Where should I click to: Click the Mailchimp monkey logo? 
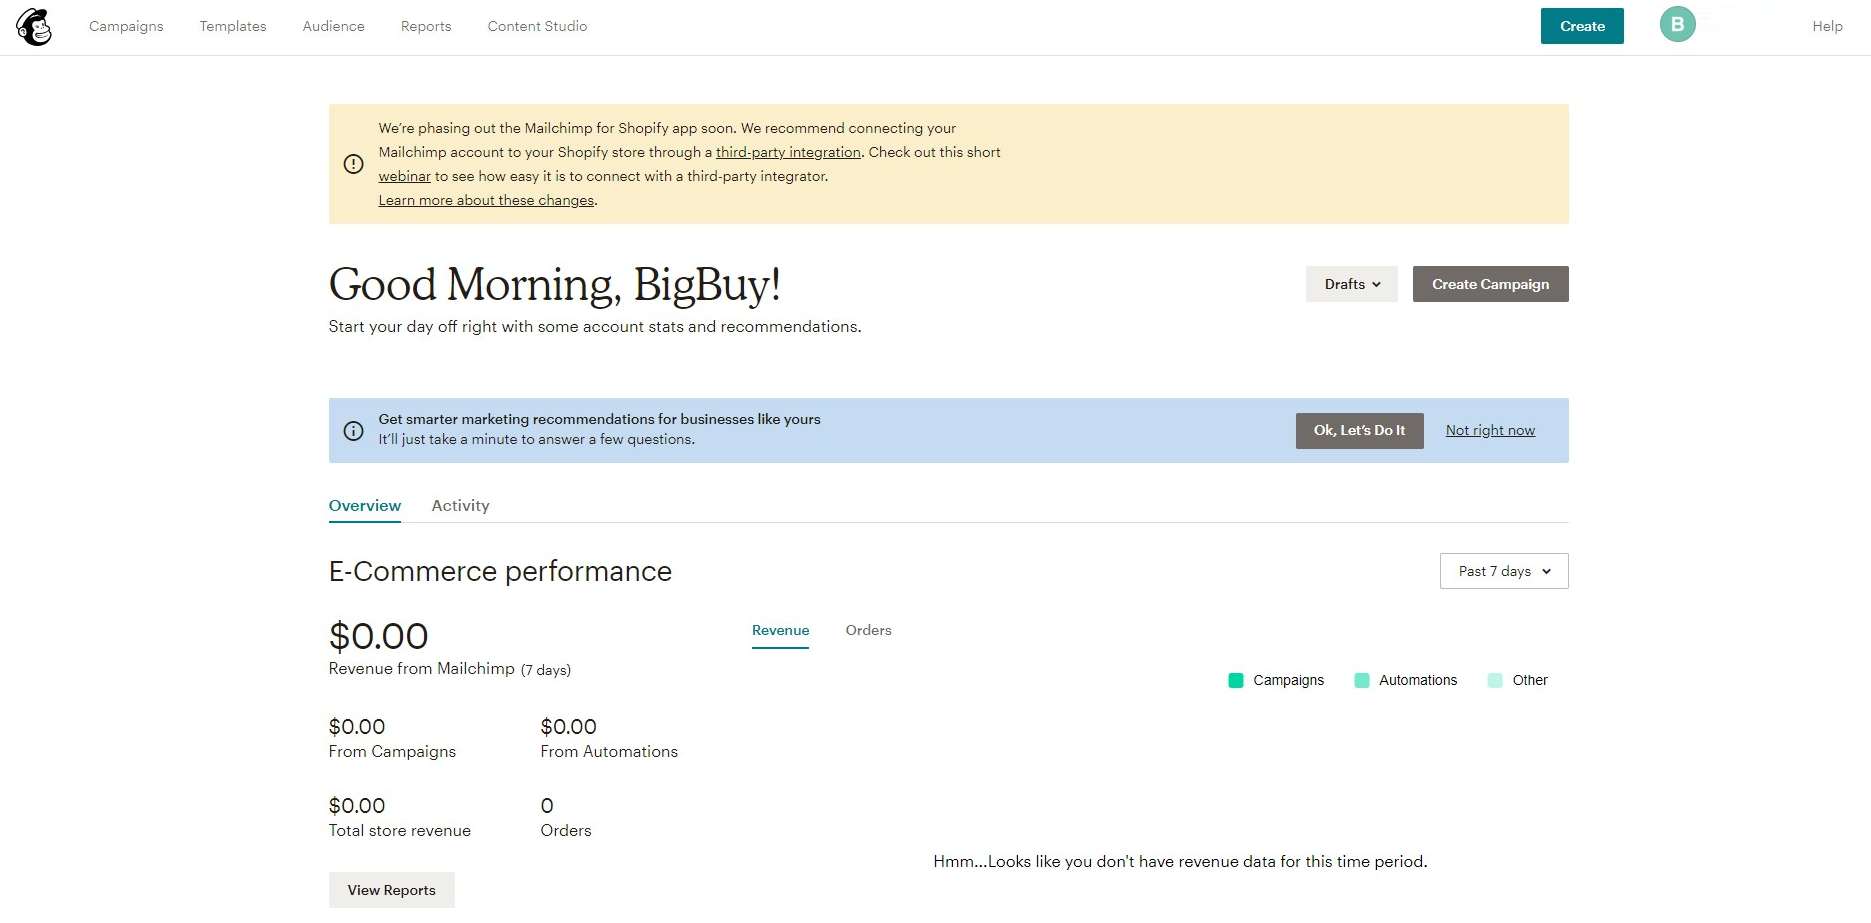[x=34, y=27]
